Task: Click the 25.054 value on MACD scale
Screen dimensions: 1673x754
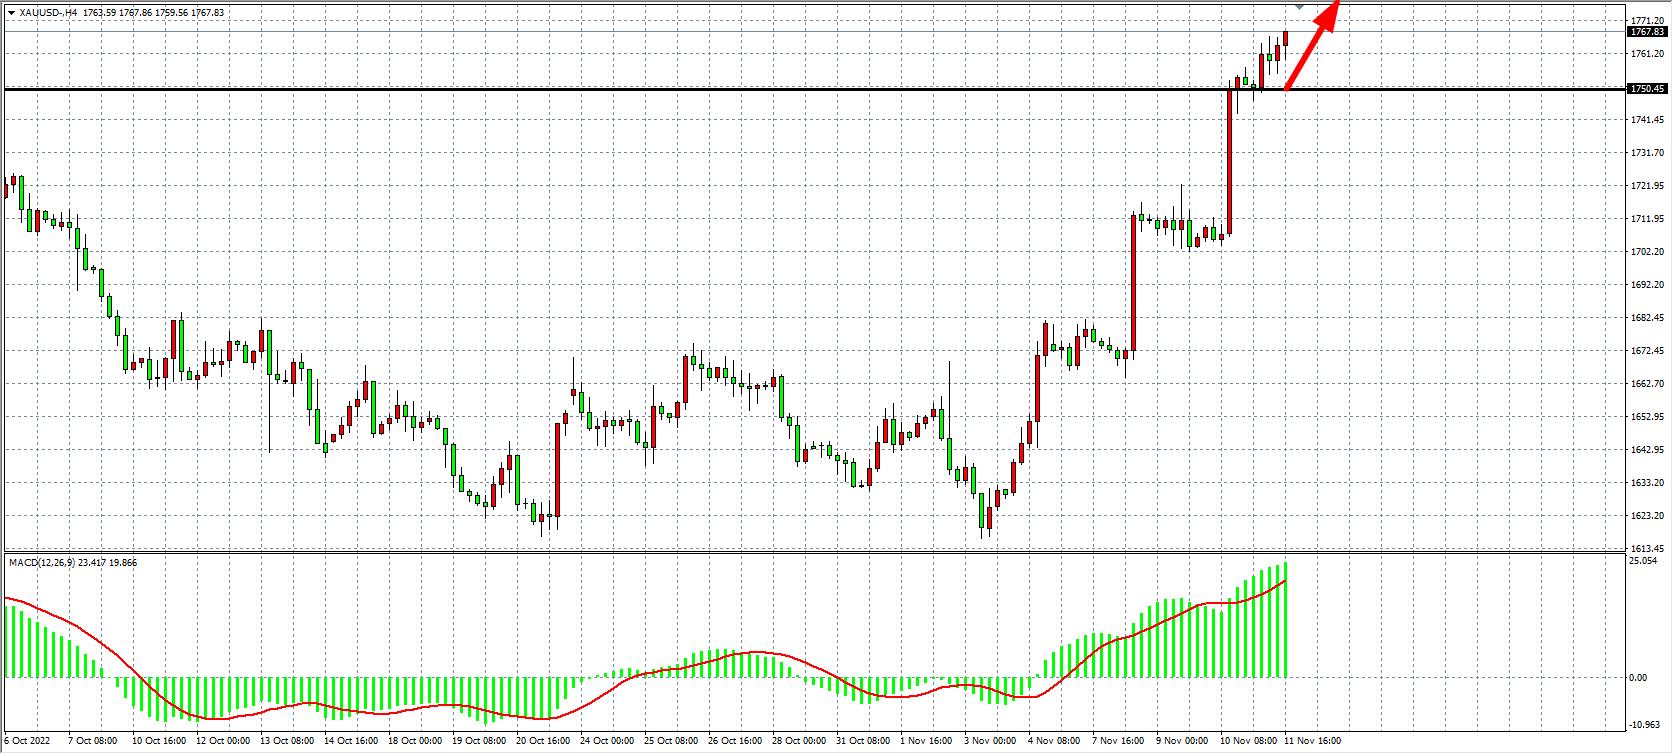Action: tap(1643, 562)
